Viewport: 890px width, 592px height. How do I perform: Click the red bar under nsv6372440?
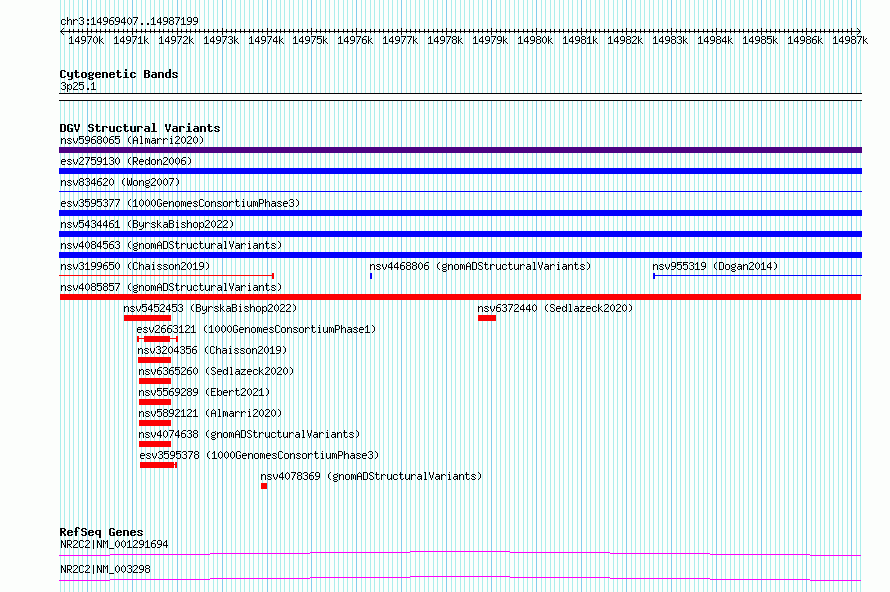coord(487,318)
